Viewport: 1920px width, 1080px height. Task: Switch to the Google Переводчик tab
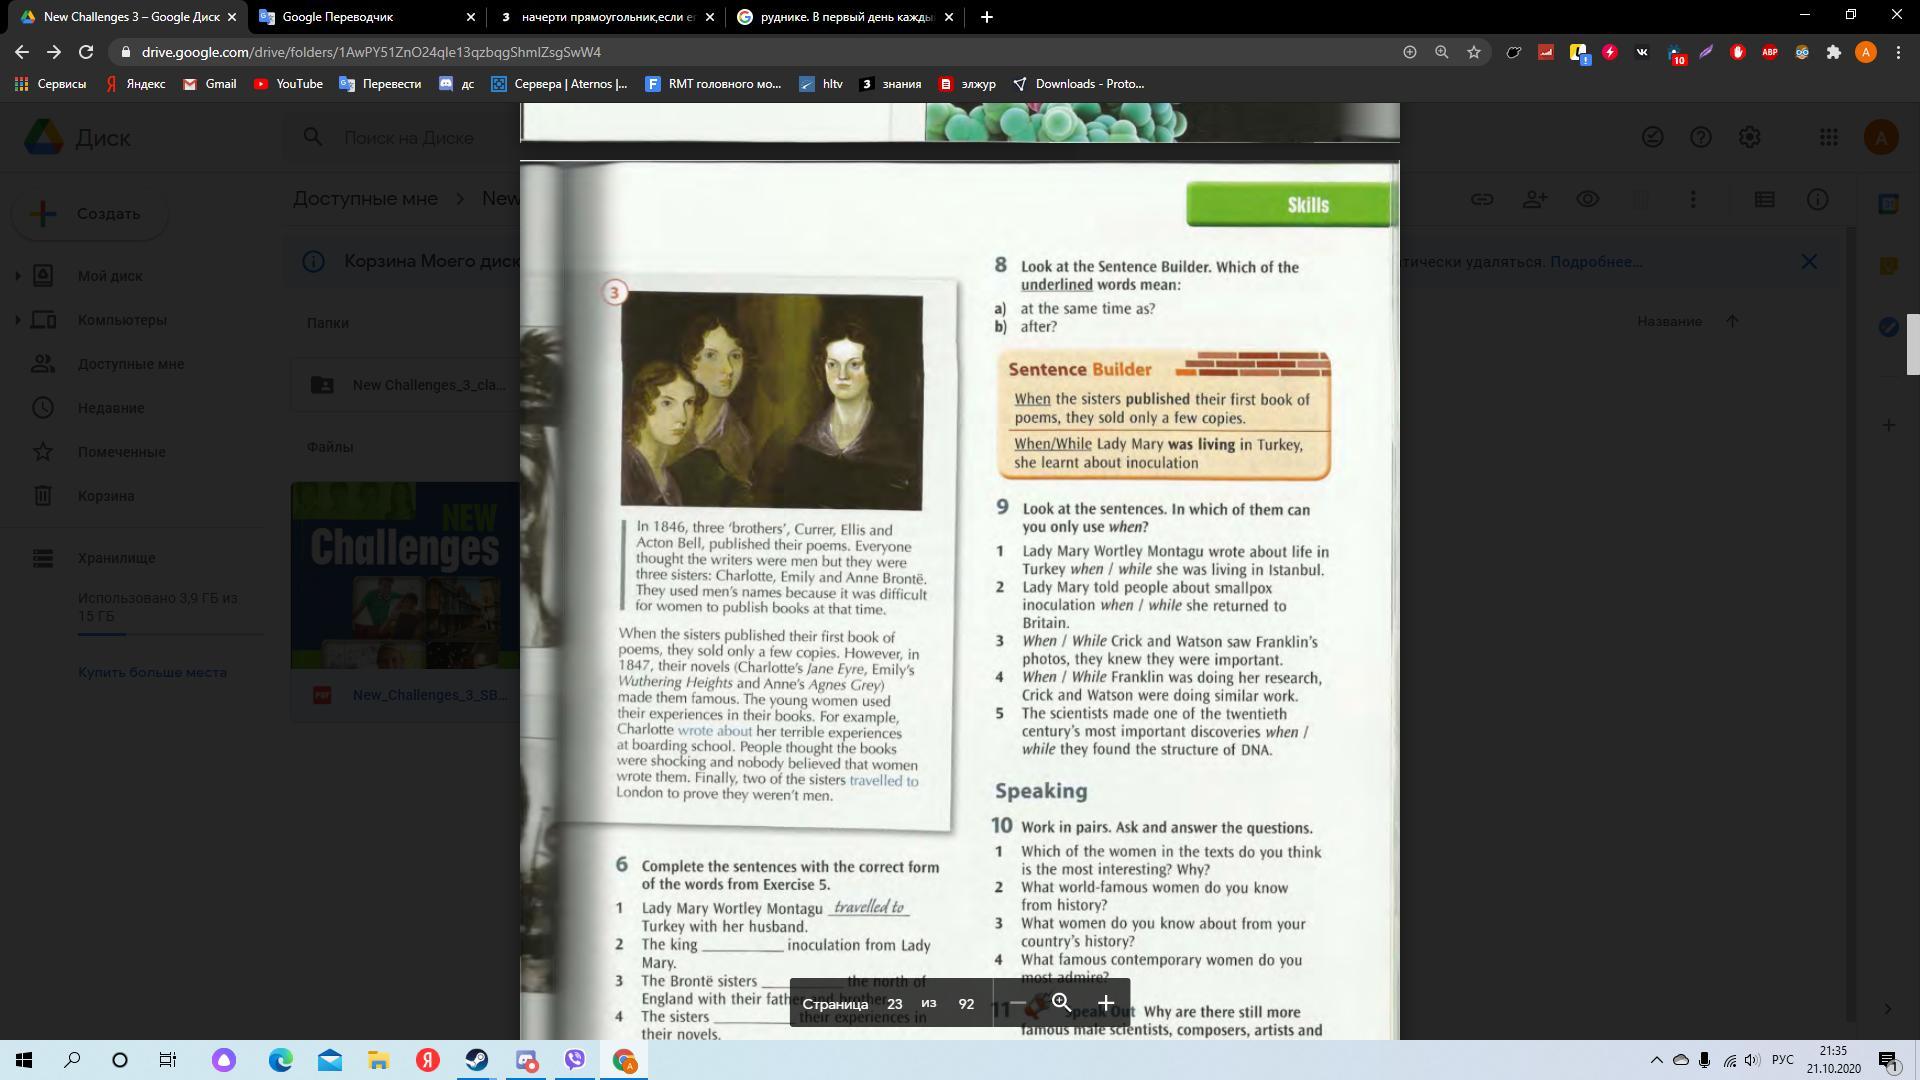(367, 17)
